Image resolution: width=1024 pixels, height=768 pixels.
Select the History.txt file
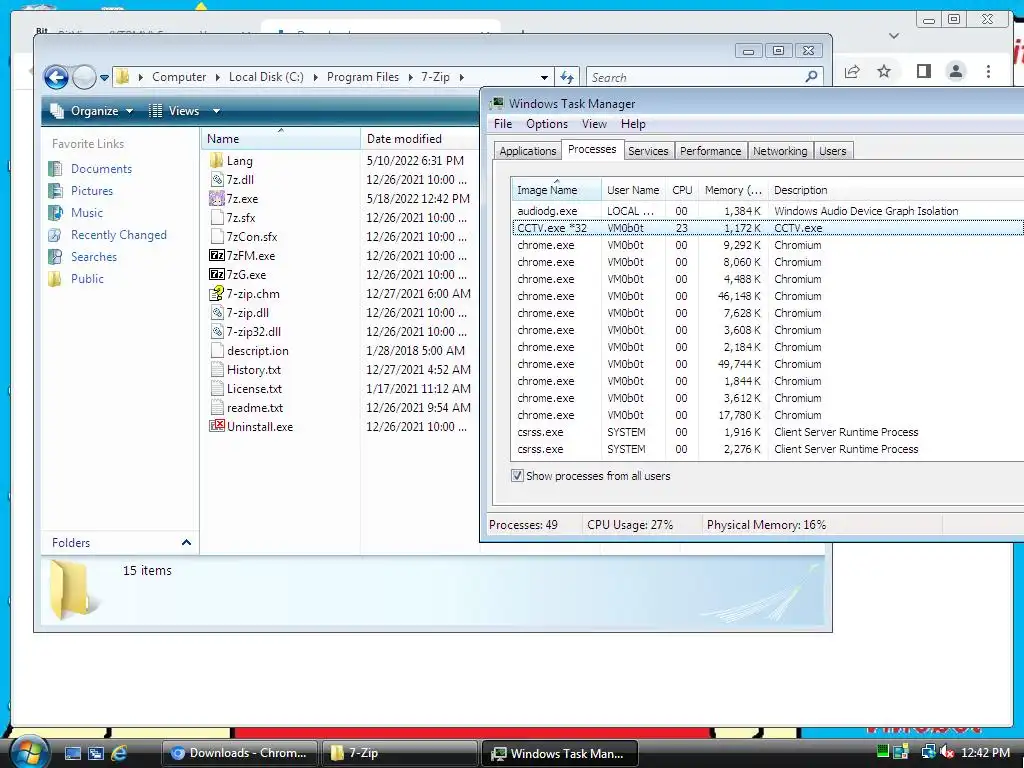tap(253, 370)
